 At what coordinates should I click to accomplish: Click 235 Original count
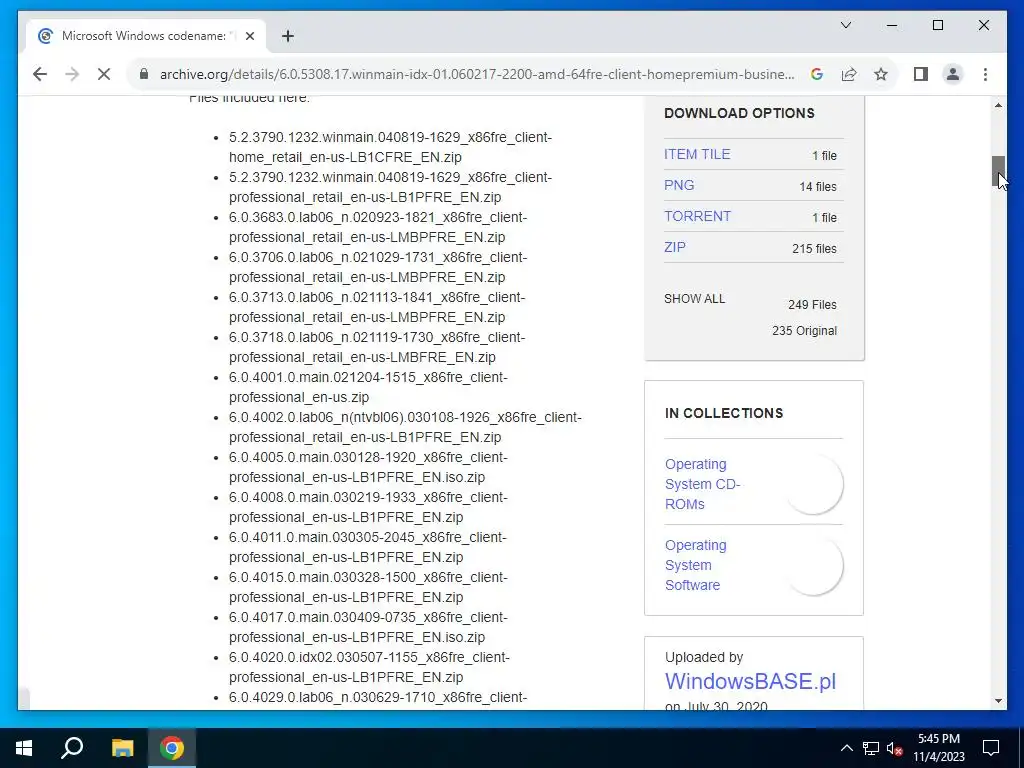[804, 331]
